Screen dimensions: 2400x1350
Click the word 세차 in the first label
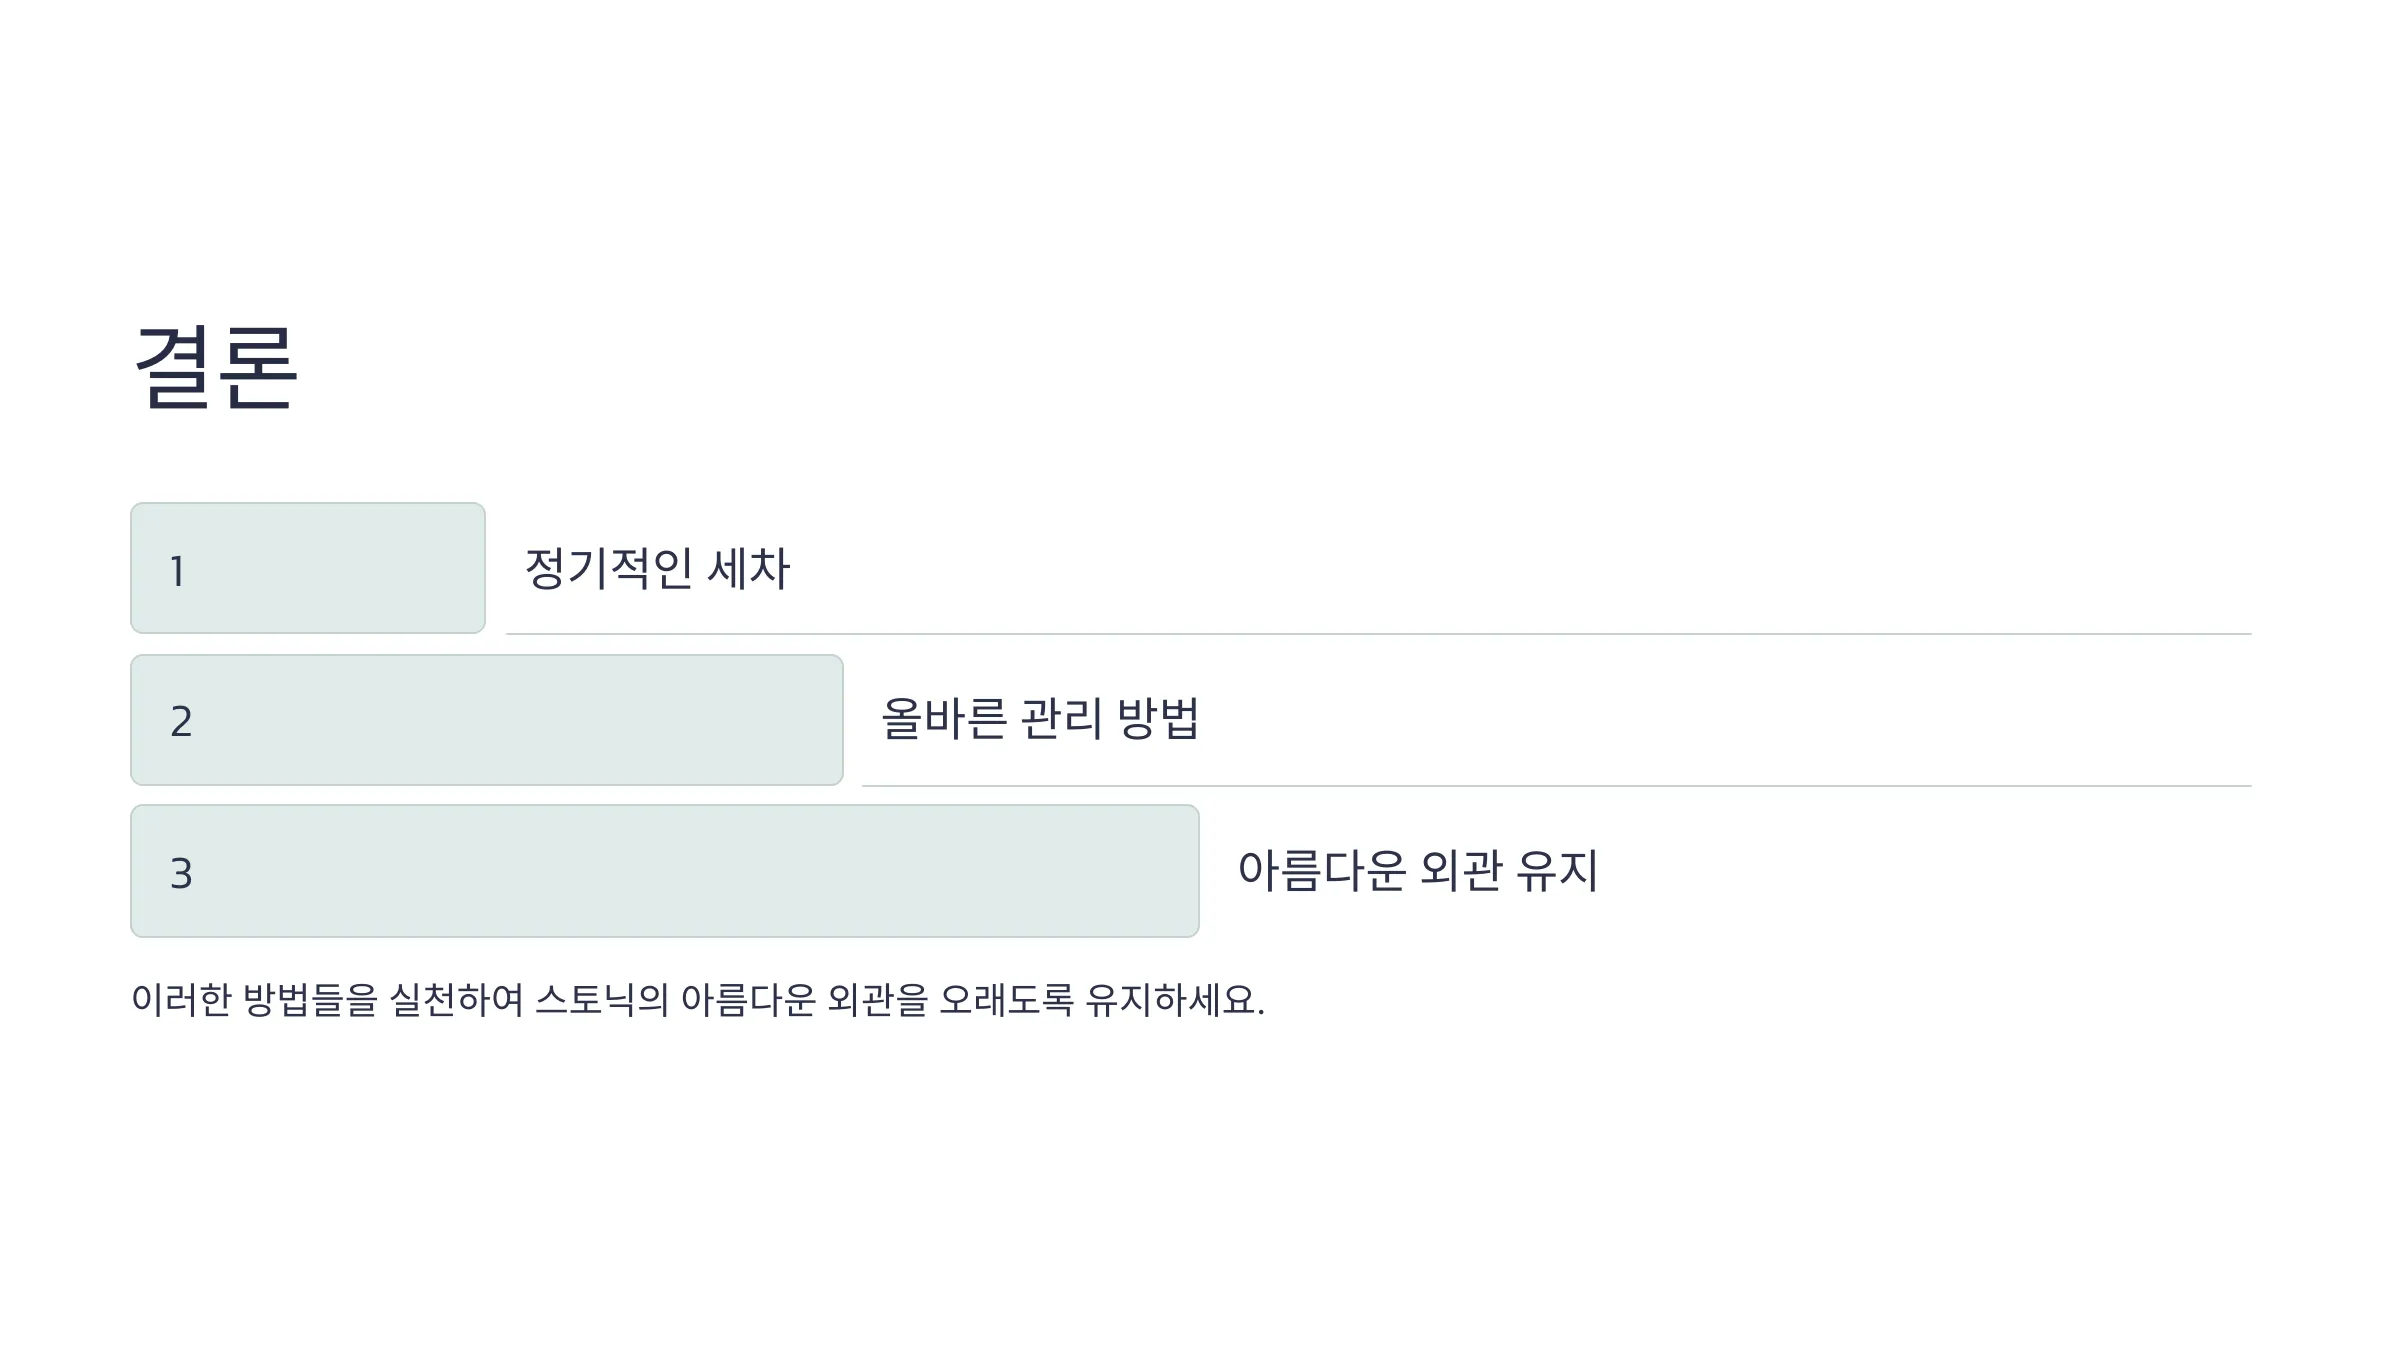click(749, 568)
